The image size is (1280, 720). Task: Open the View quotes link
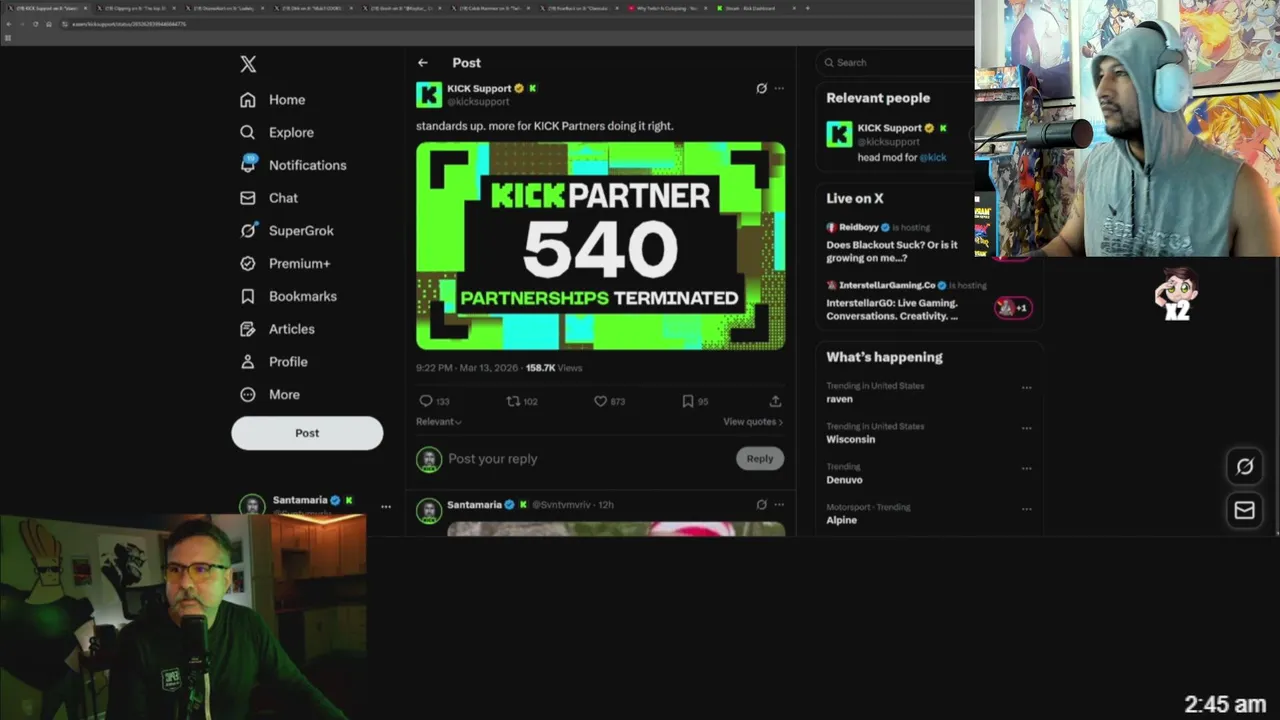click(x=753, y=422)
